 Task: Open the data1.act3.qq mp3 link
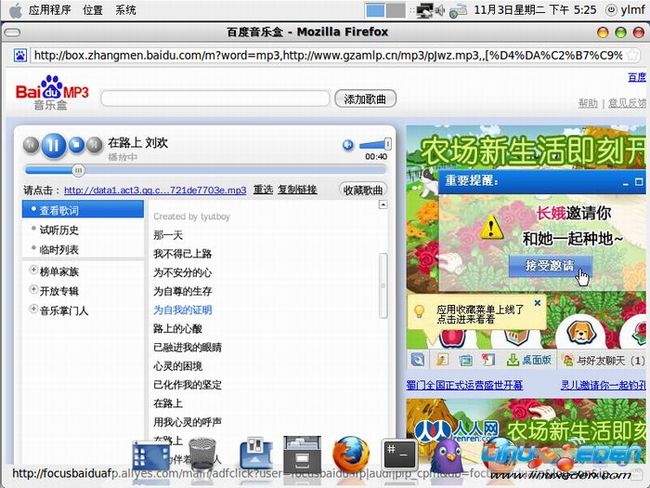pos(155,190)
